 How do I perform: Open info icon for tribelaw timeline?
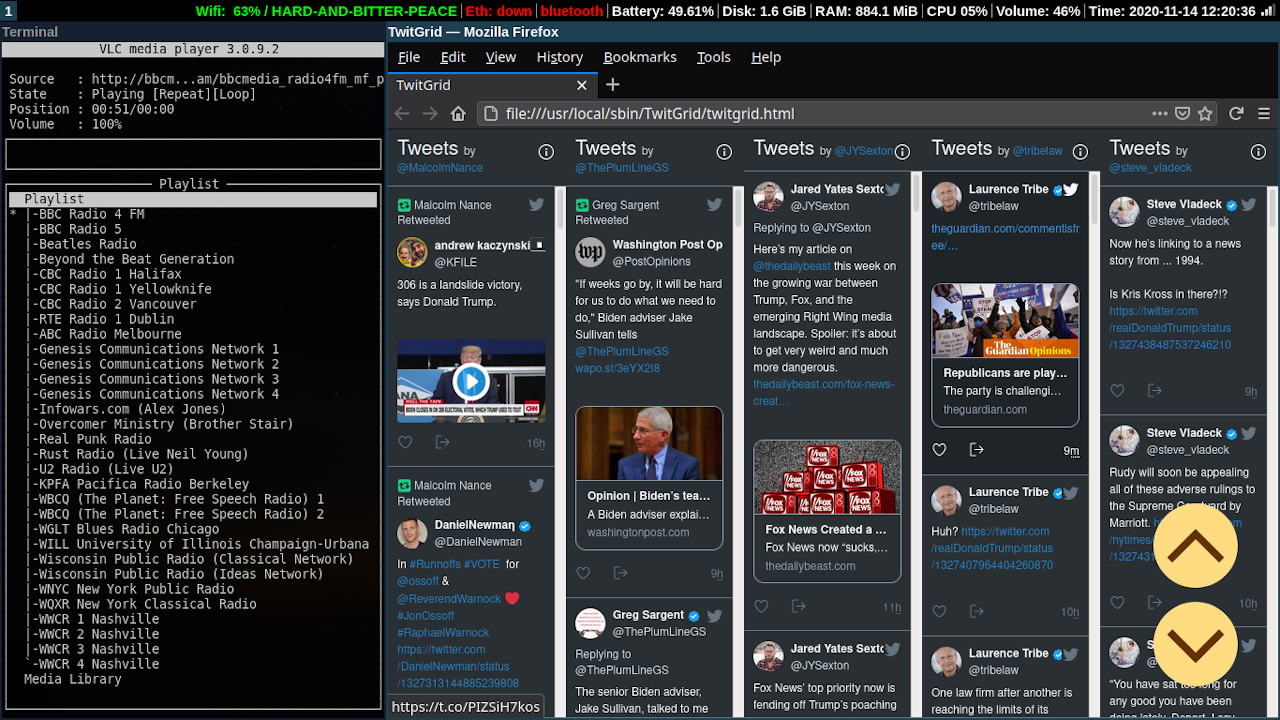(1080, 152)
